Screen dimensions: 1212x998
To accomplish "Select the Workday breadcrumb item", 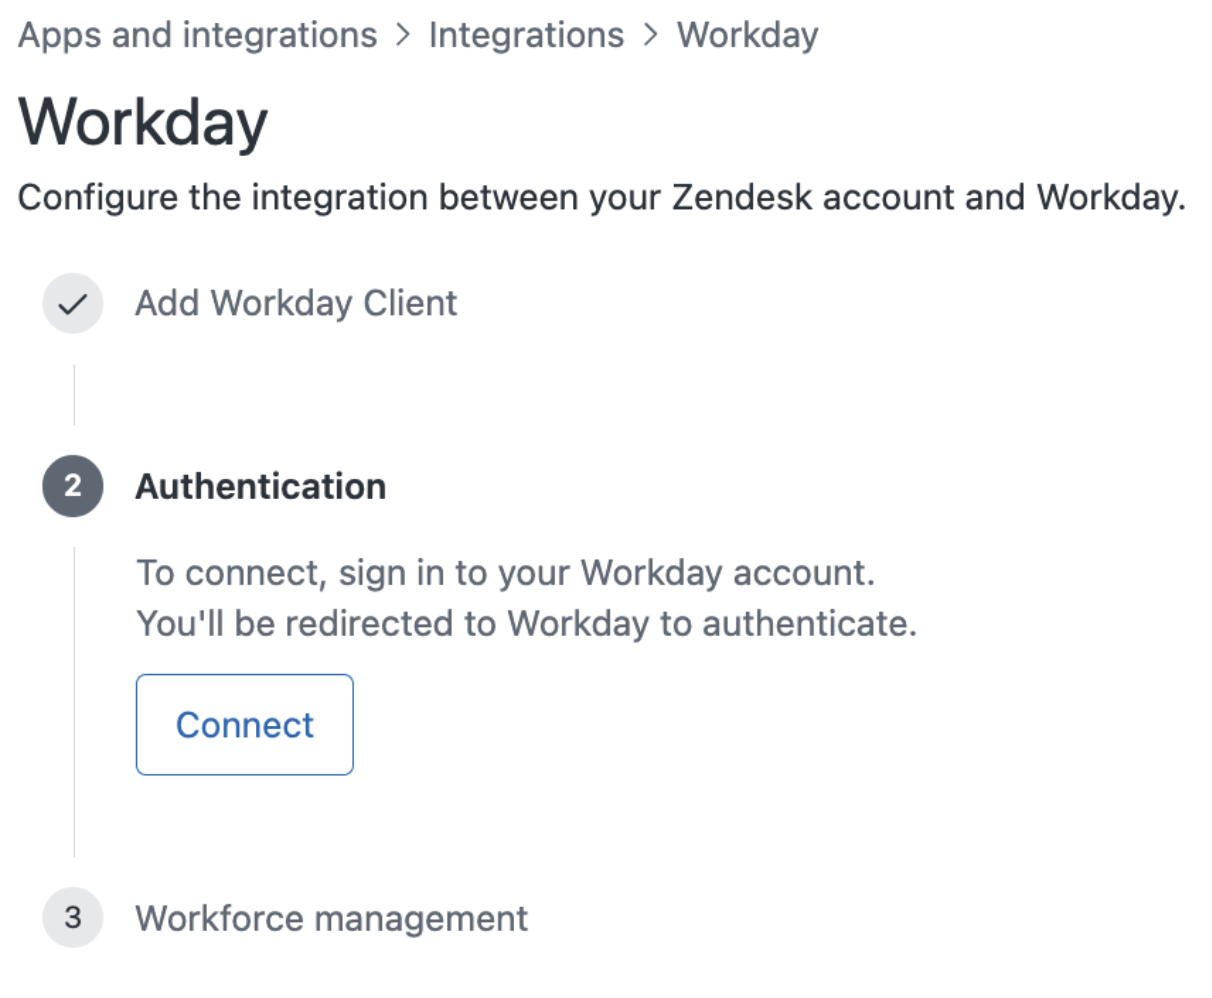I will (x=748, y=35).
